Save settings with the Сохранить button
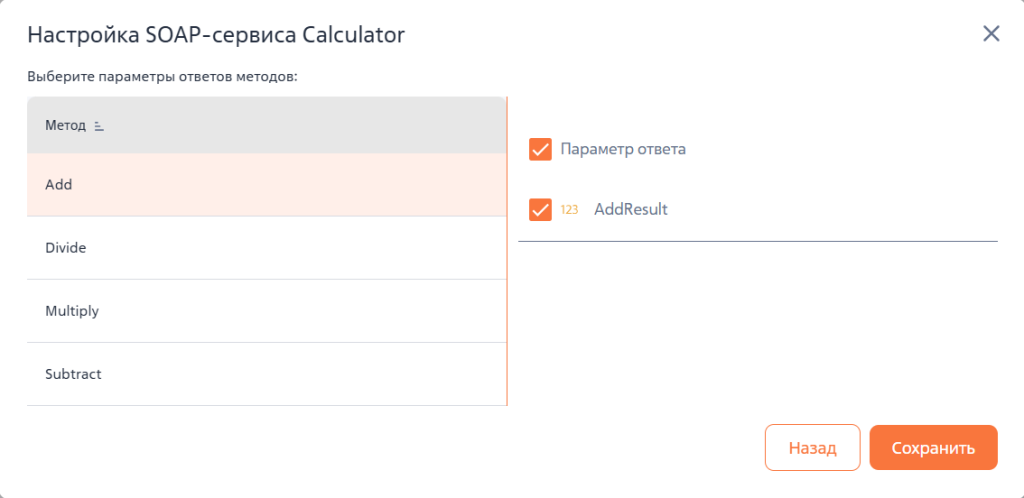Viewport: 1024px width, 498px height. coord(933,448)
